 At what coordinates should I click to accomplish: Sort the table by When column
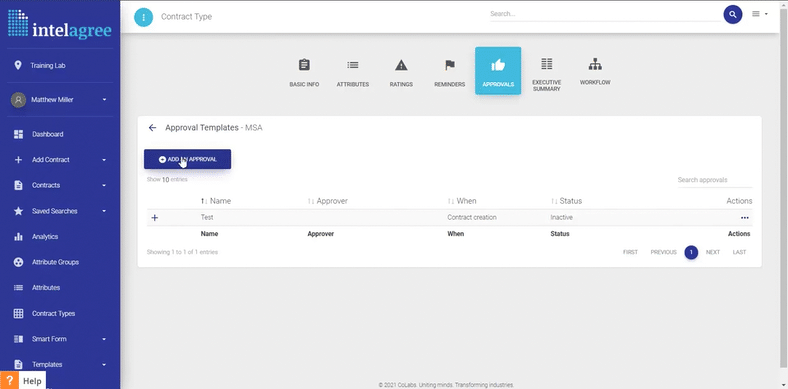pyautogui.click(x=462, y=201)
